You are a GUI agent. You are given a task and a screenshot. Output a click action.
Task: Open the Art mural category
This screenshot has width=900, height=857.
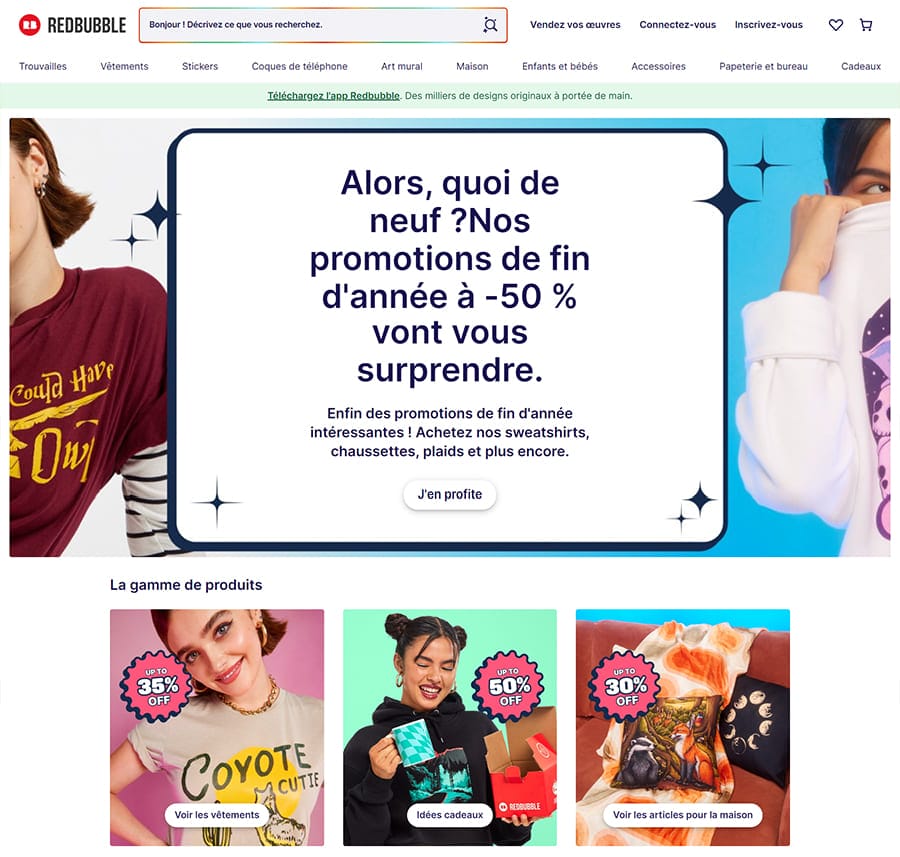(x=402, y=67)
